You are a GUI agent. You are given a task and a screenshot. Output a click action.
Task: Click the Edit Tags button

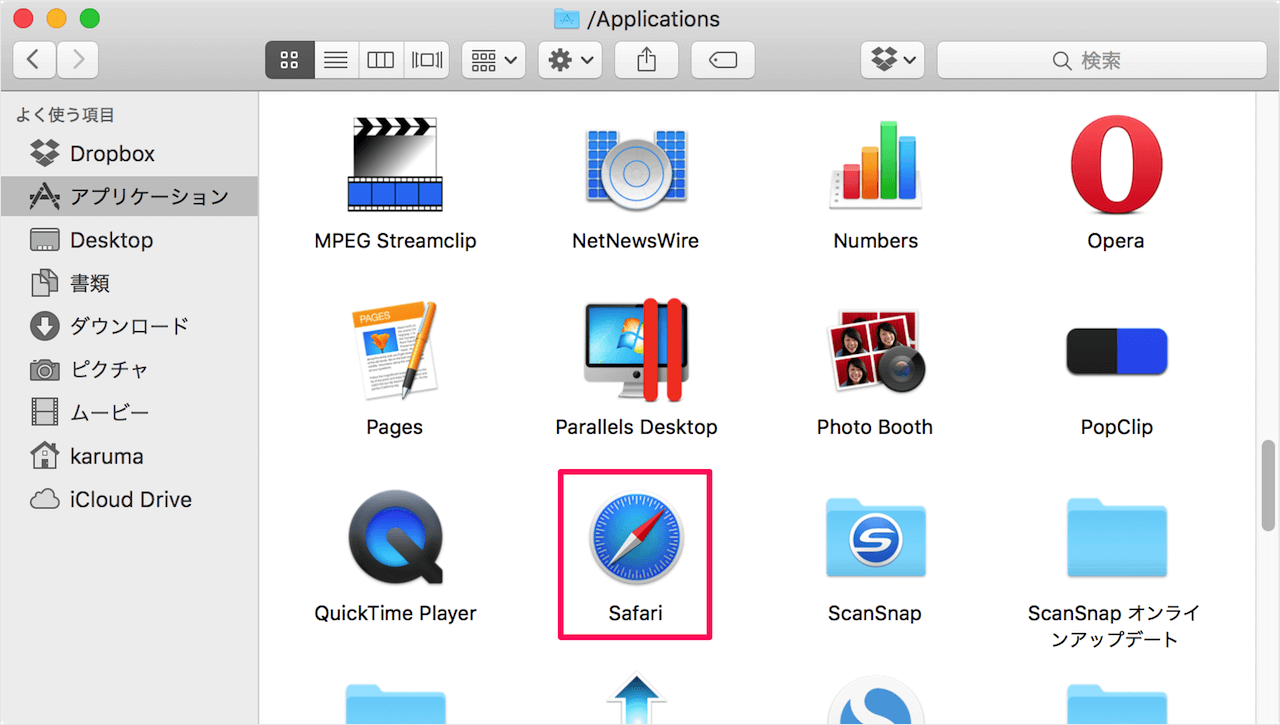tap(722, 60)
